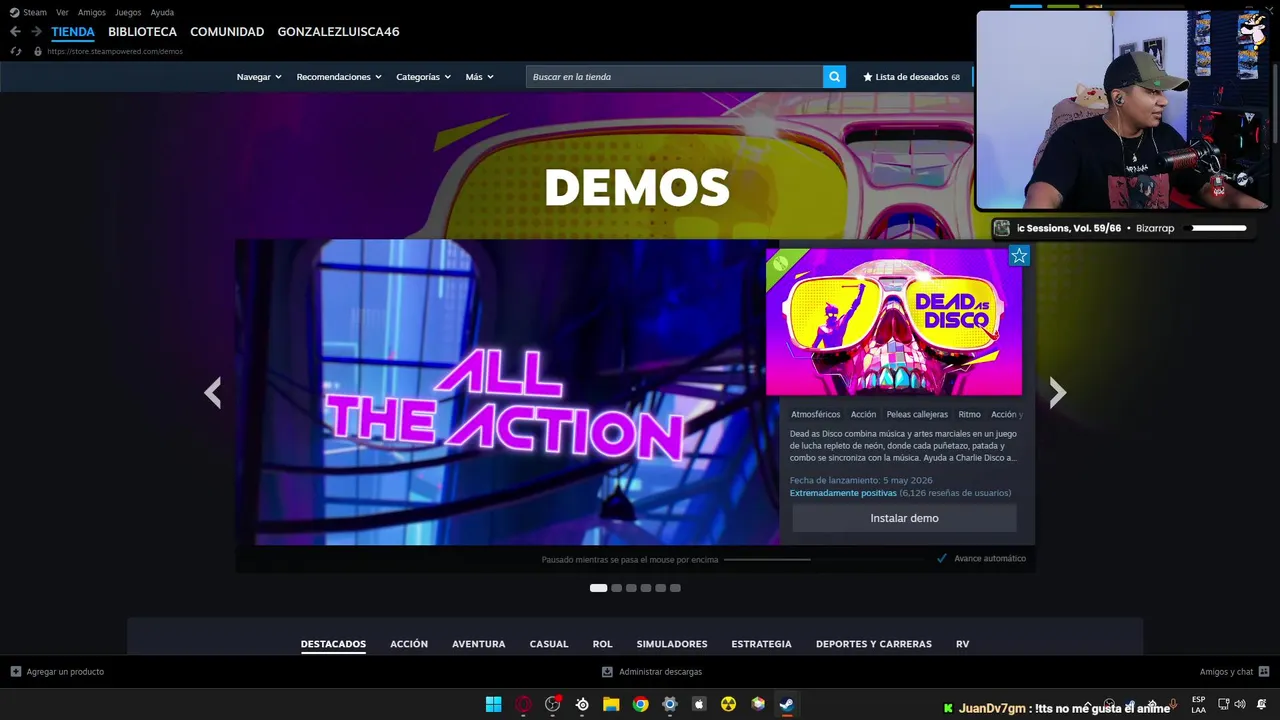Select the first carousel page dot
This screenshot has width=1280, height=720.
point(598,588)
